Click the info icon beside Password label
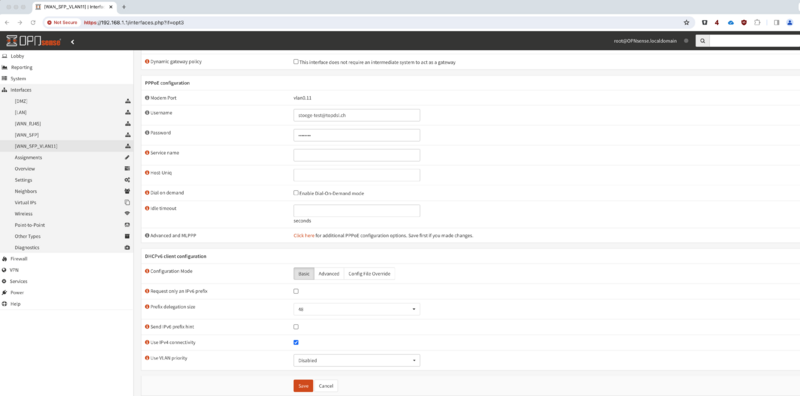 147,133
